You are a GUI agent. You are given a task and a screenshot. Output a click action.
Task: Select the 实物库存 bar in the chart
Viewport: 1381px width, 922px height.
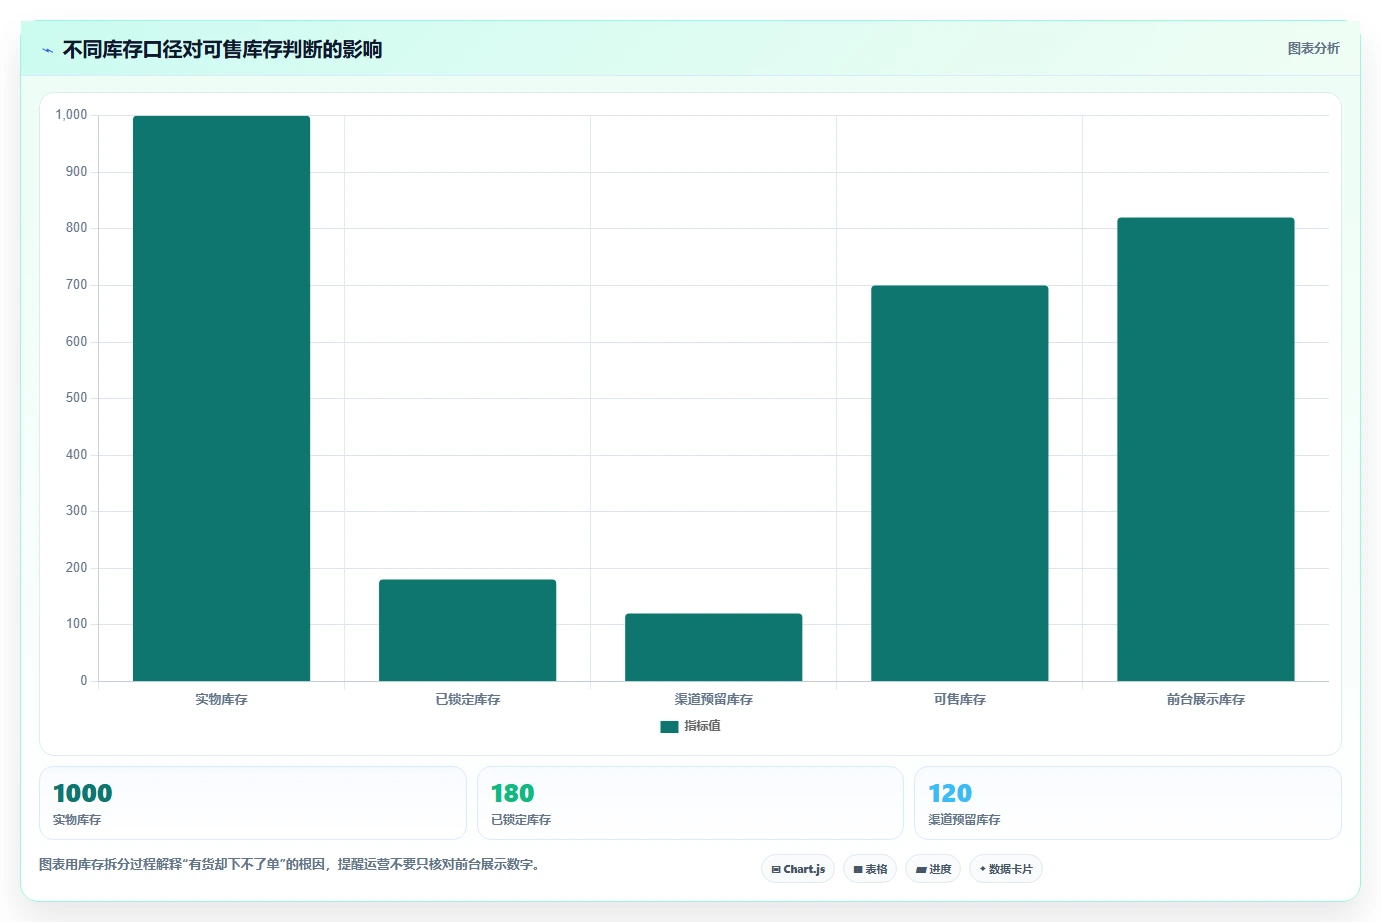(221, 399)
